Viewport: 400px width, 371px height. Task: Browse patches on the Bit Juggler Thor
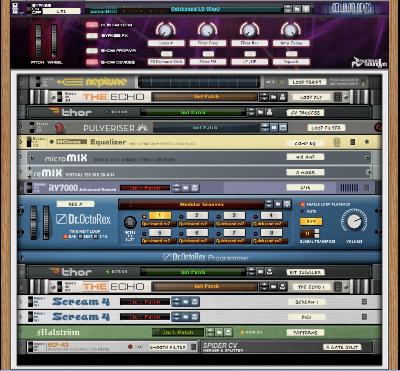click(261, 272)
